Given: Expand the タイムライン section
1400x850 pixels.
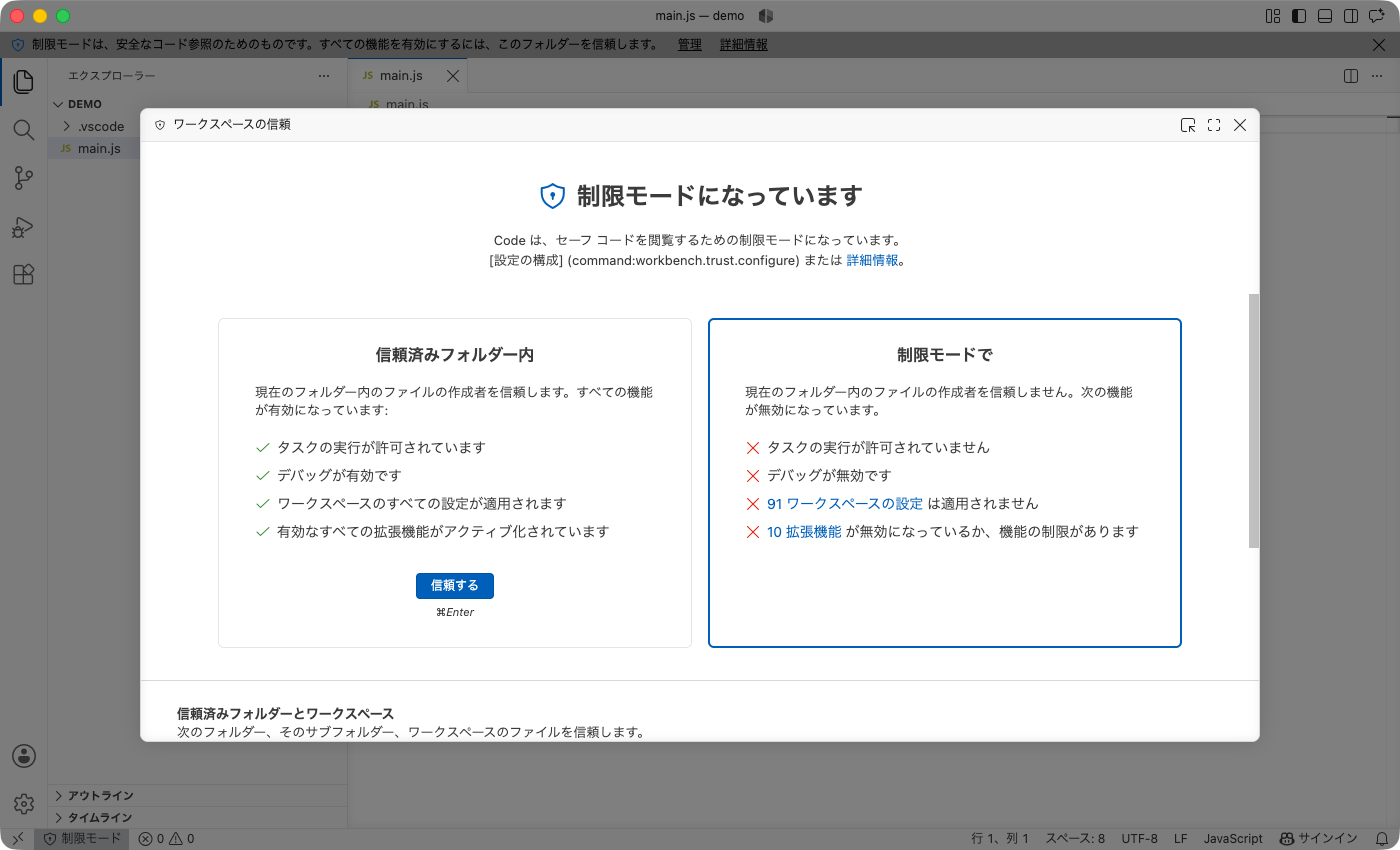Looking at the screenshot, I should pos(198,818).
